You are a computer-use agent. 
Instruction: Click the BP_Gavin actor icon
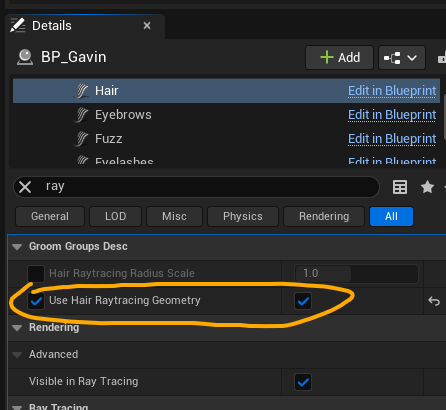coord(25,57)
